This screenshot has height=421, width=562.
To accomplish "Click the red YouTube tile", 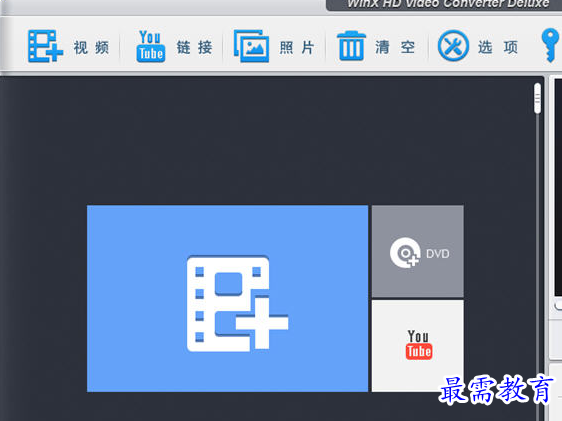I will (x=418, y=346).
